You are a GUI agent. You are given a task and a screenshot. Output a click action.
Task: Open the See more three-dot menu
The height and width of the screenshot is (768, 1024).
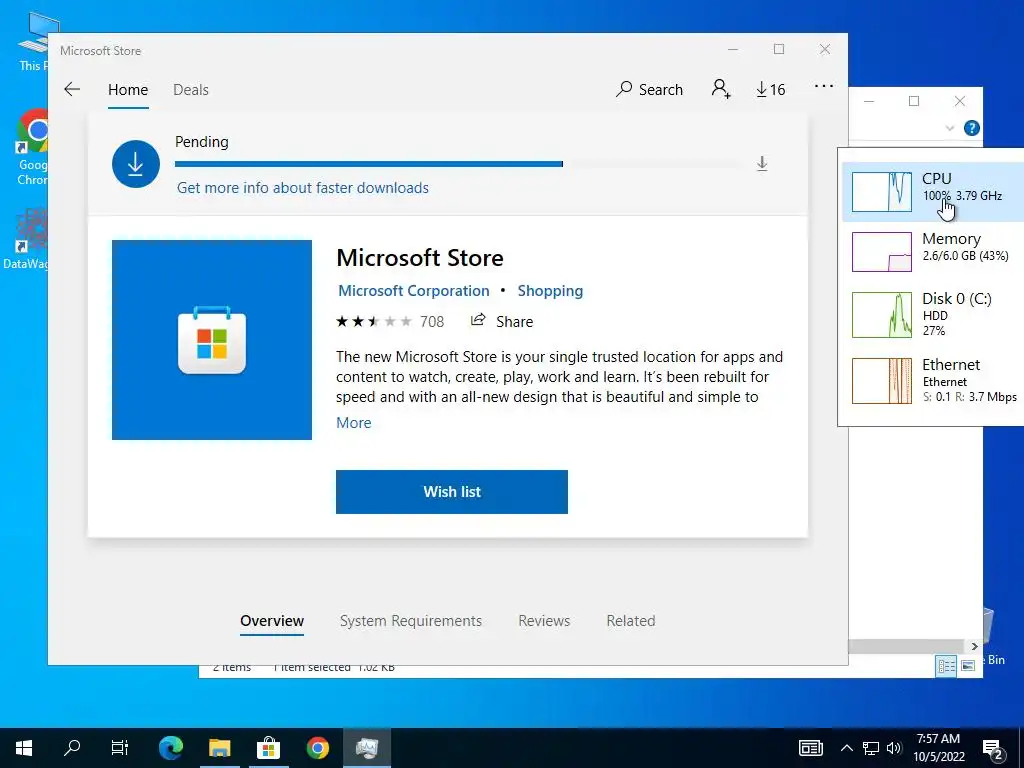(x=824, y=86)
